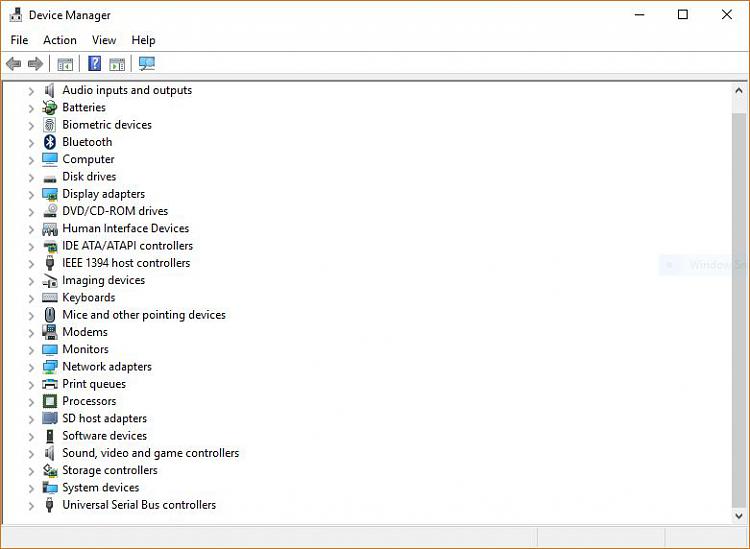Expand the Audio inputs and outputs node
This screenshot has height=549, width=750.
31,91
